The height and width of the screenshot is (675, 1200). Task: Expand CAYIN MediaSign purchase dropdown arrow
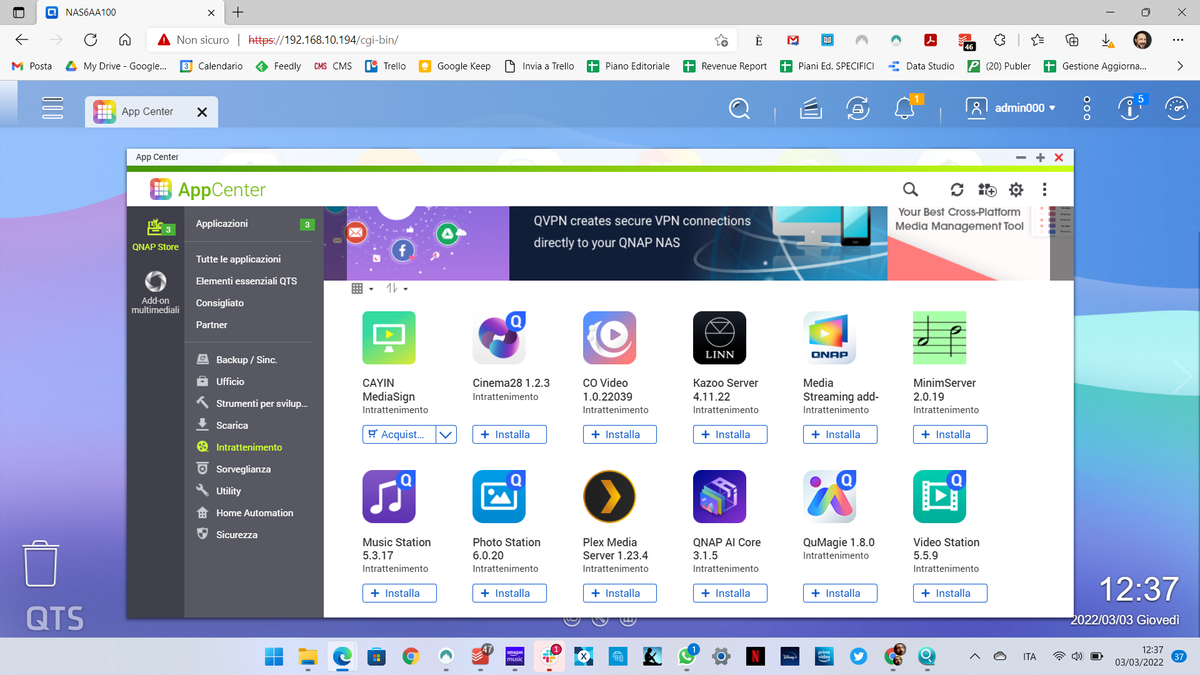point(447,434)
